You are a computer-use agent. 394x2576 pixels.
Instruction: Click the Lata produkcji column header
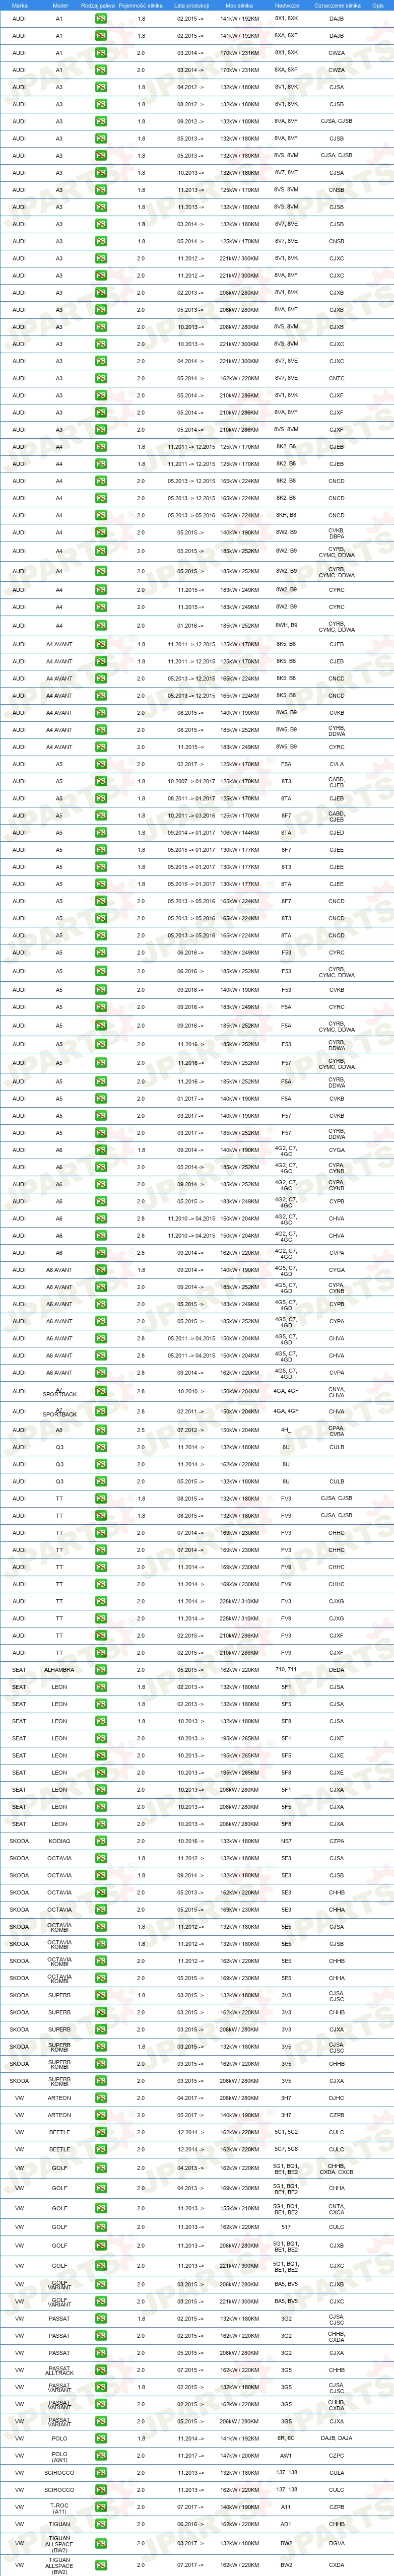pyautogui.click(x=190, y=5)
